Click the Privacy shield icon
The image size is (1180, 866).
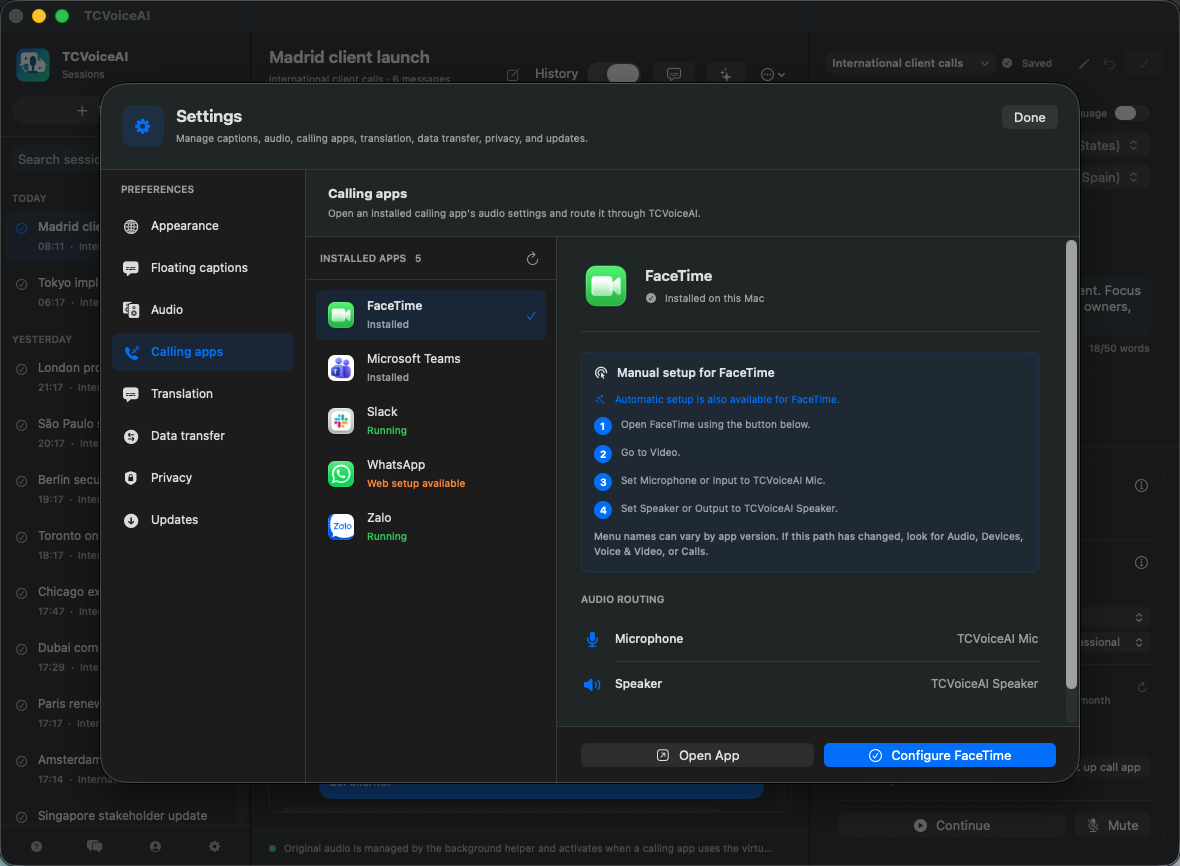131,478
